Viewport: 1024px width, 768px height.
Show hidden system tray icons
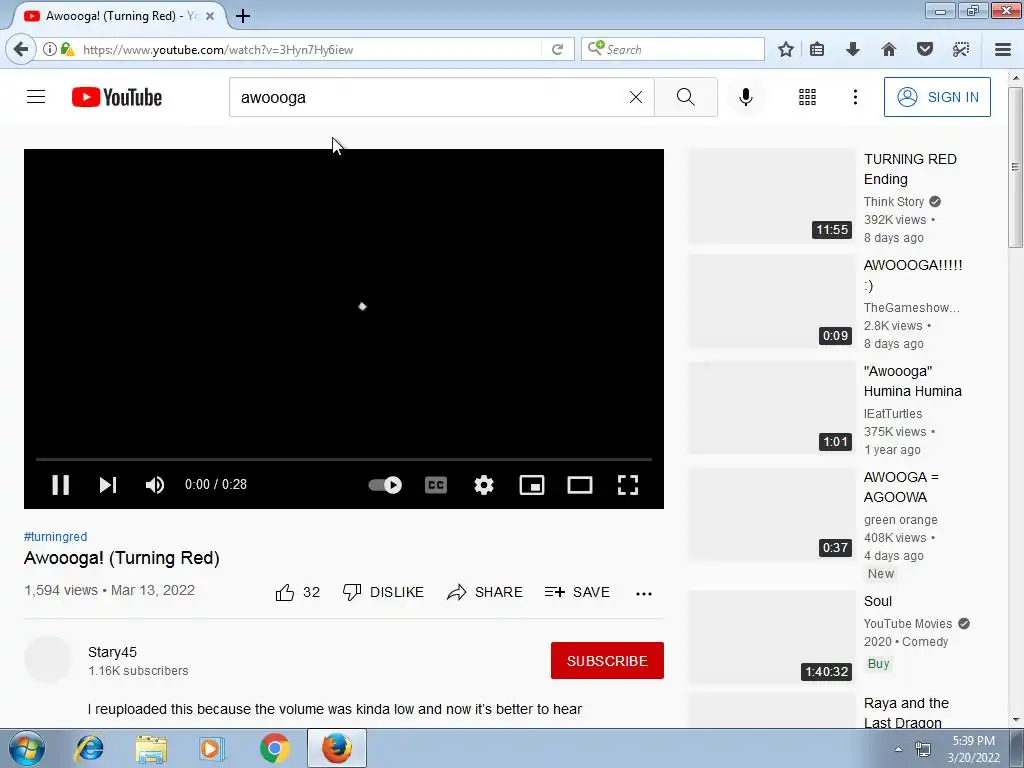pyautogui.click(x=899, y=749)
